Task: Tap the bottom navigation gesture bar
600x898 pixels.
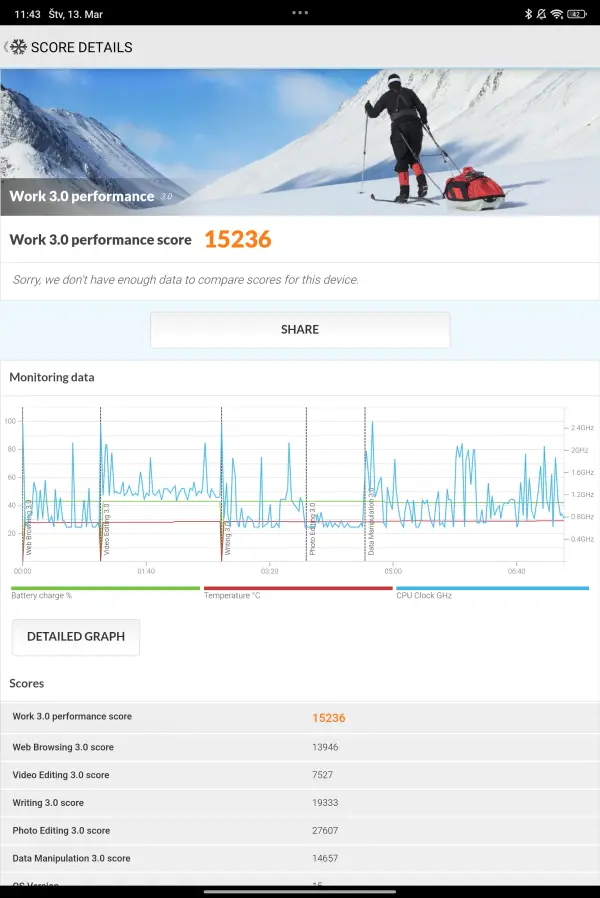Action: point(300,891)
